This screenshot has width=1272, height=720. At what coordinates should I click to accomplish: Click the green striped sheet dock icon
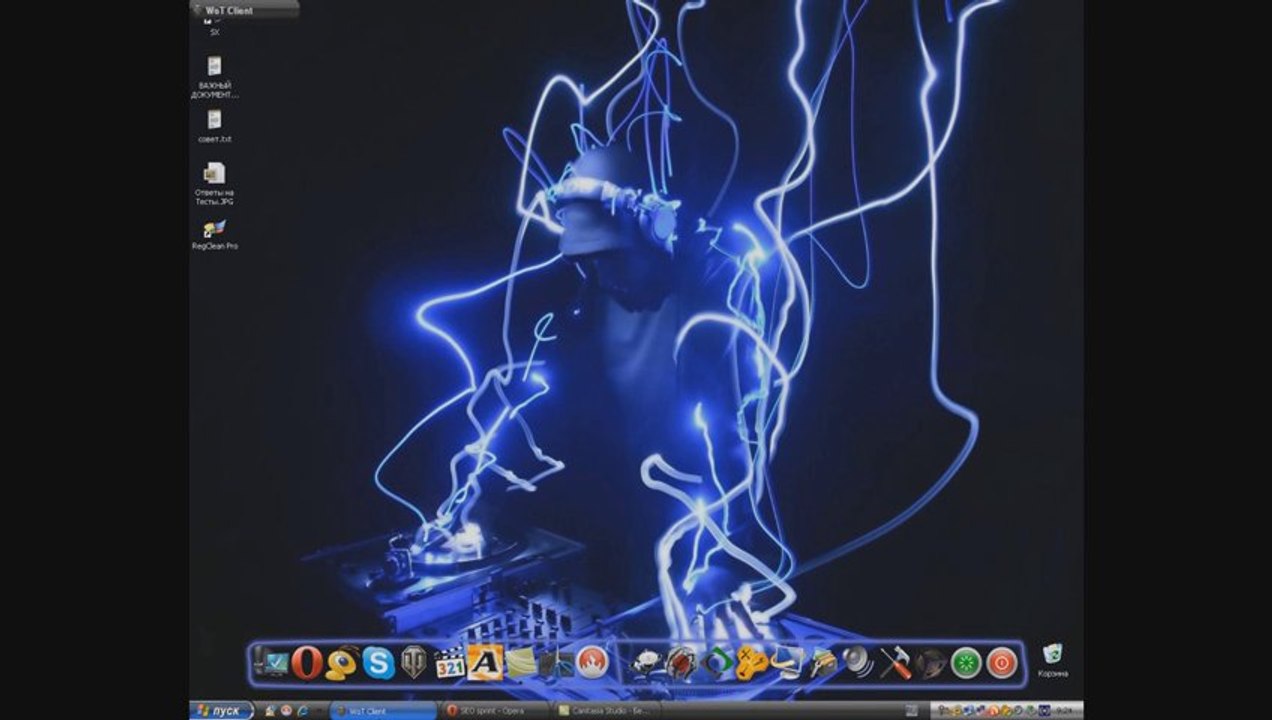point(521,662)
